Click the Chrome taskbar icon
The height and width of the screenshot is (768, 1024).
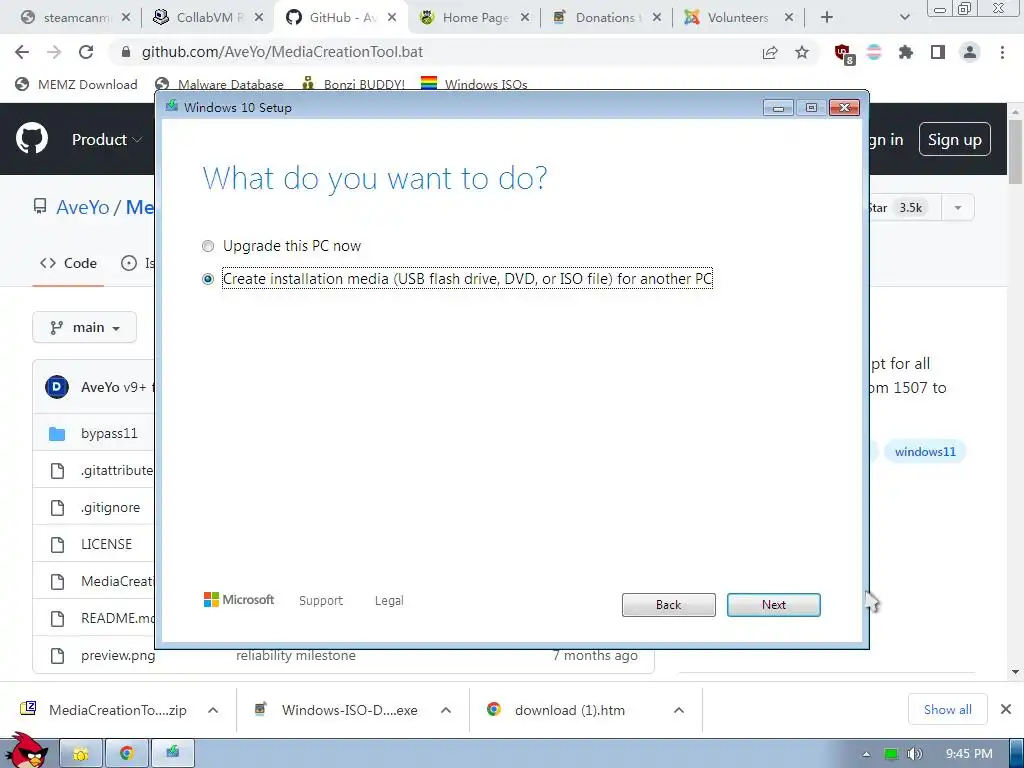127,754
